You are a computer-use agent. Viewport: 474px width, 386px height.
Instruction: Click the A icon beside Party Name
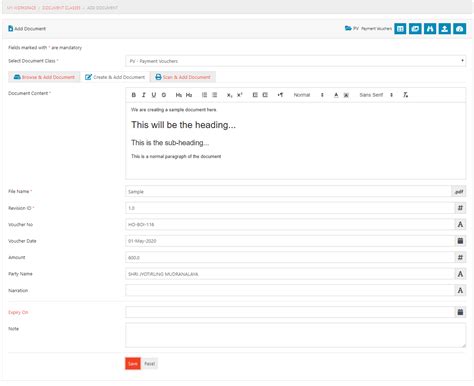pyautogui.click(x=460, y=274)
